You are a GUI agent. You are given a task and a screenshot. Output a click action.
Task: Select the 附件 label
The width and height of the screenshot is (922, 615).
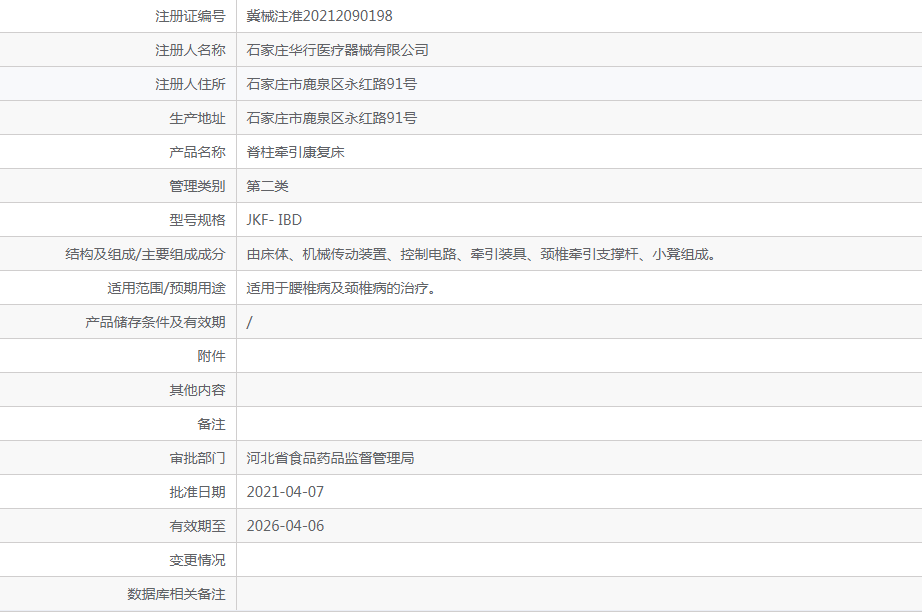point(211,356)
